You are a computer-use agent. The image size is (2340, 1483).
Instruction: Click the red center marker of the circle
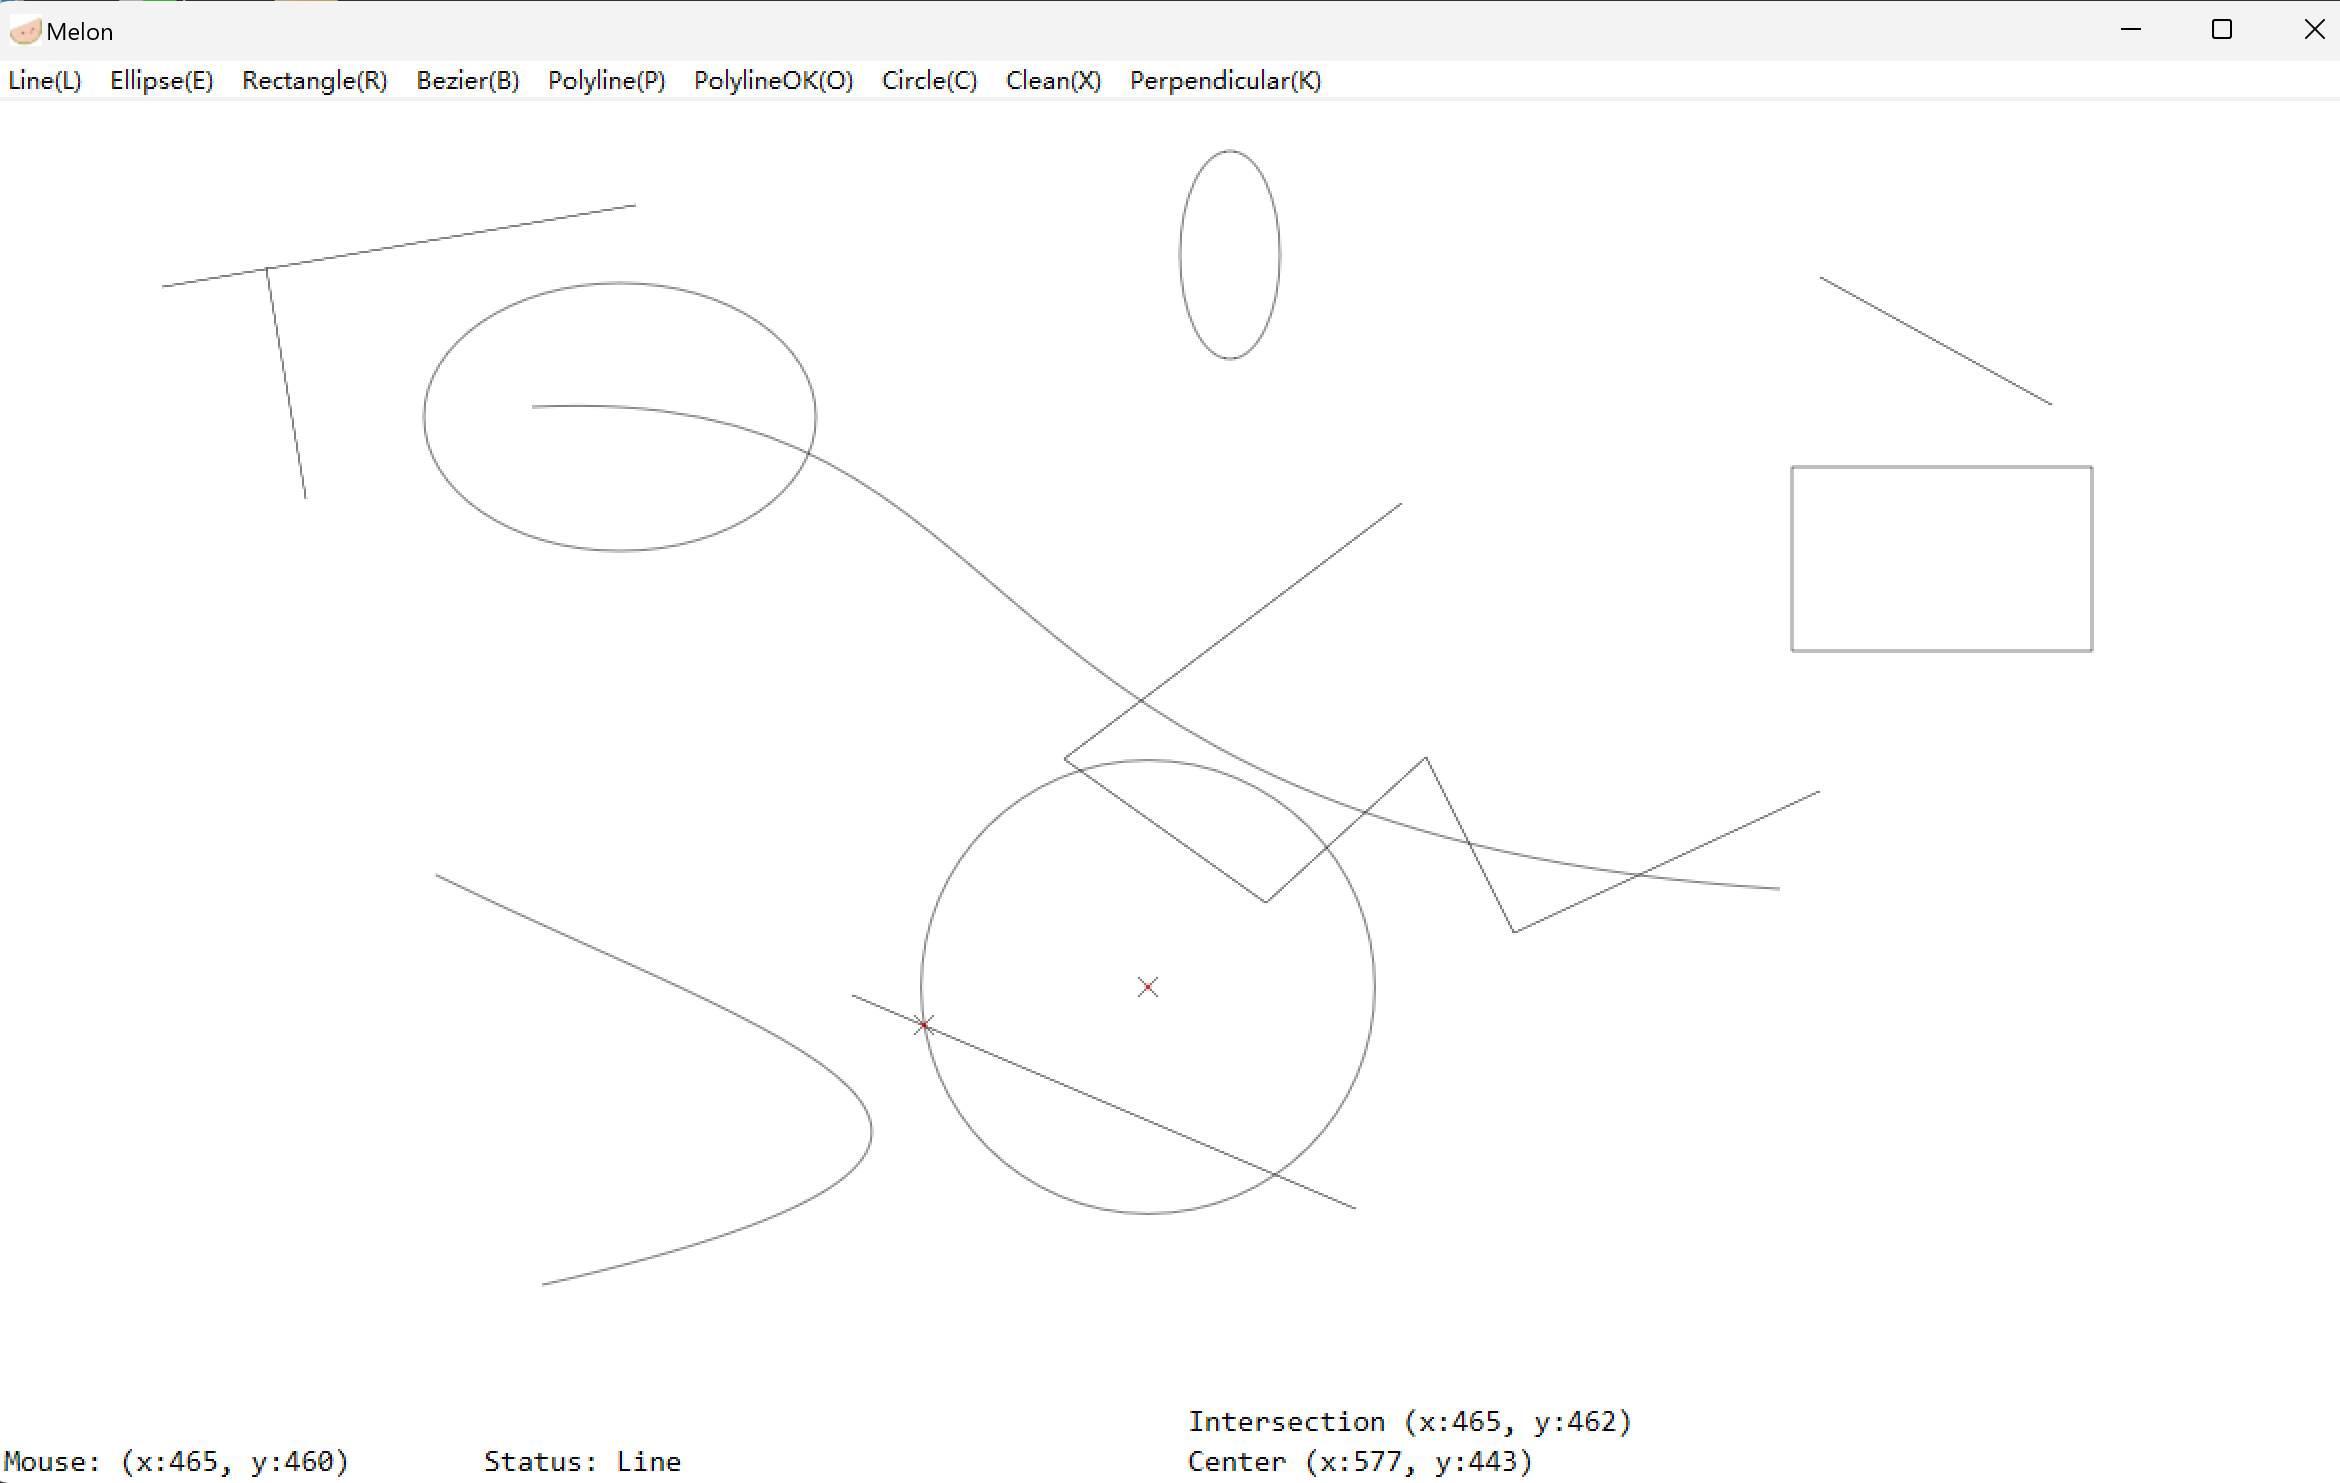(1148, 987)
